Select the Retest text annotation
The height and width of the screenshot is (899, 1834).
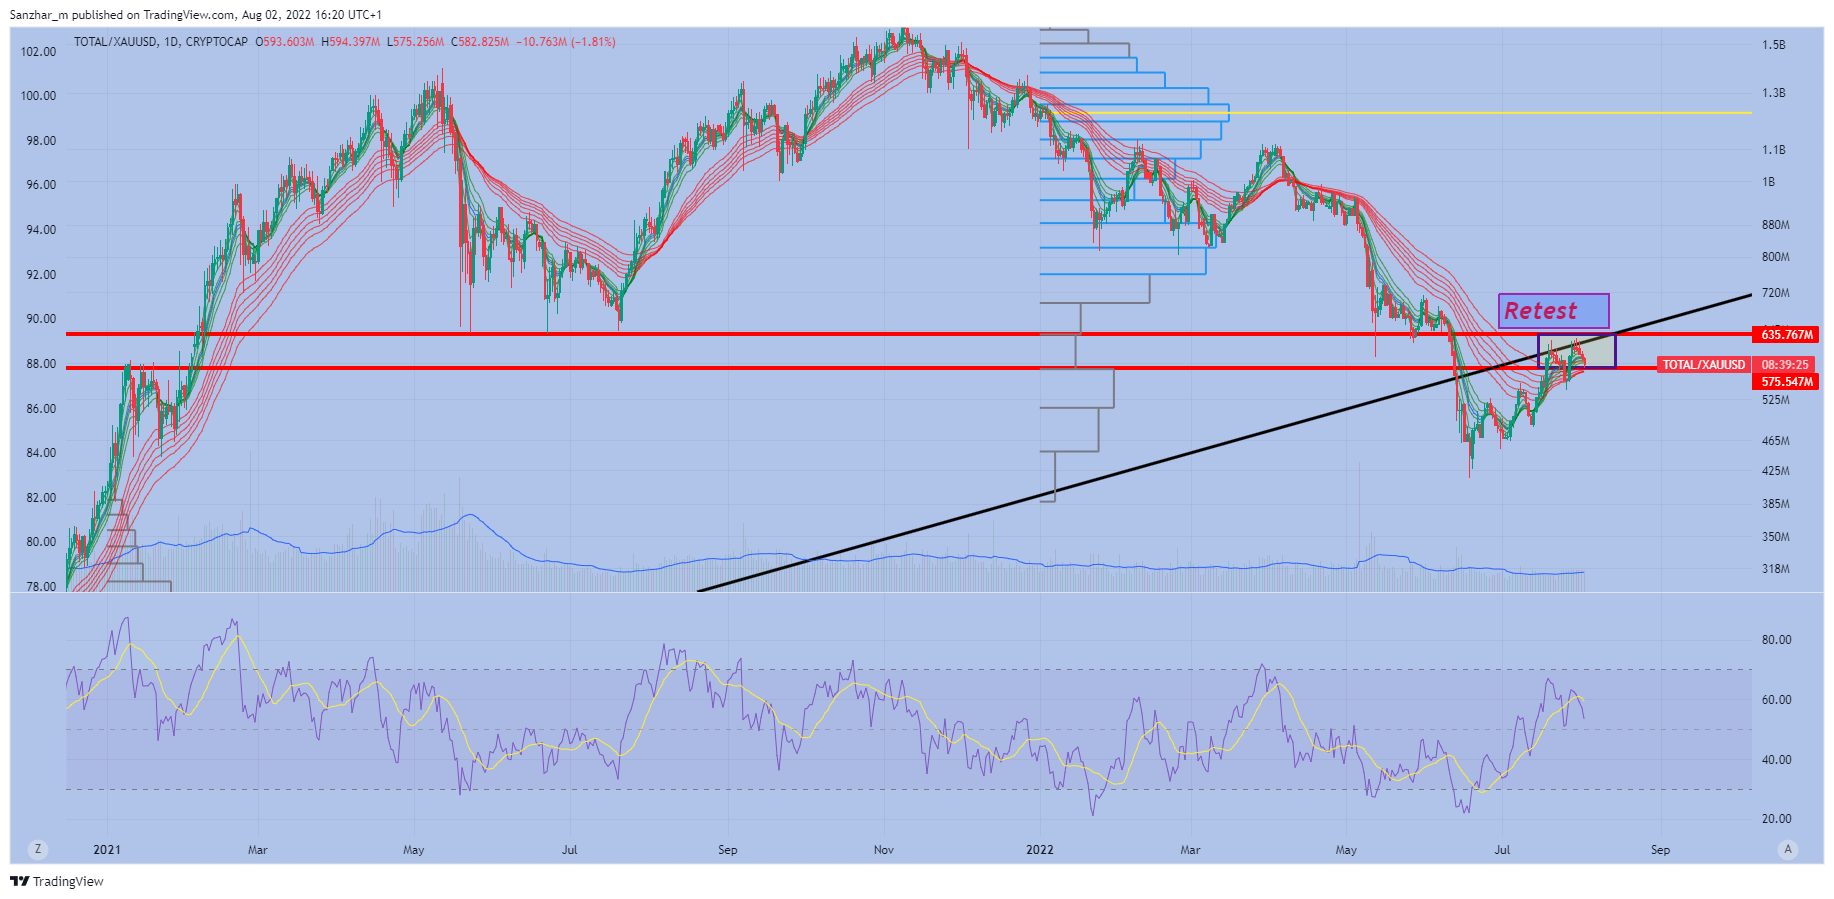(1553, 311)
